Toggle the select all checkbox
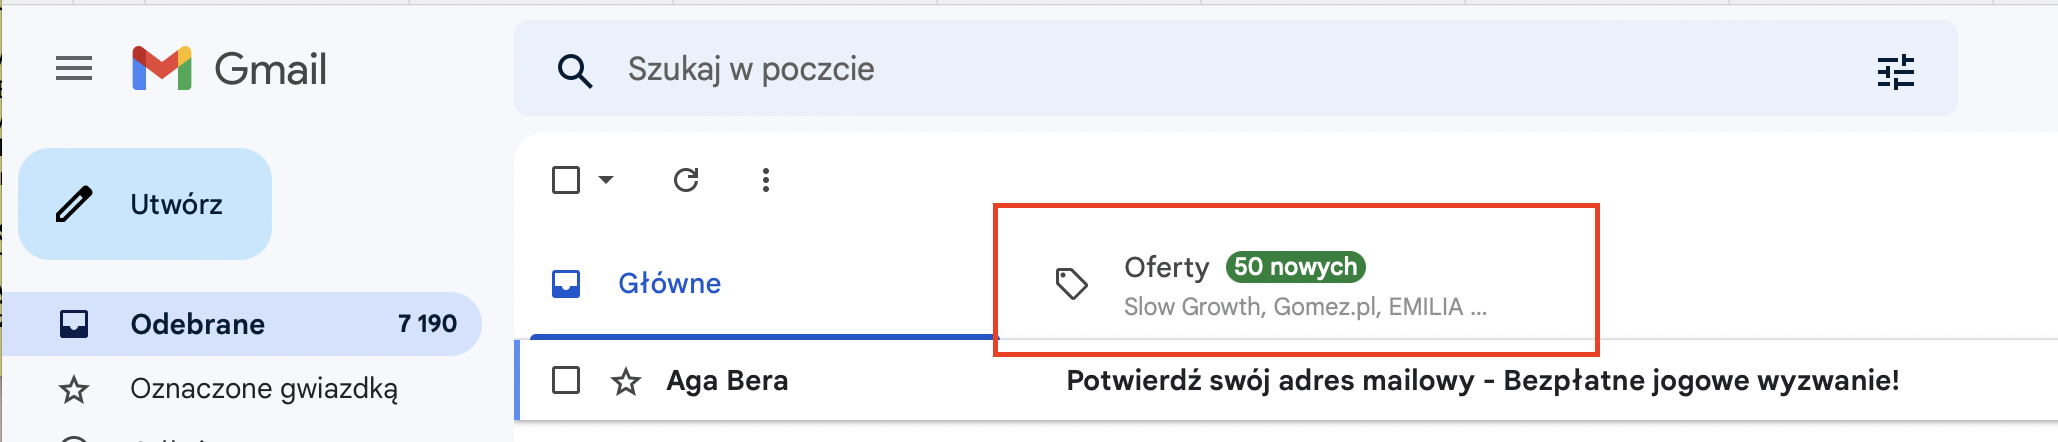The image size is (2058, 442). click(566, 180)
